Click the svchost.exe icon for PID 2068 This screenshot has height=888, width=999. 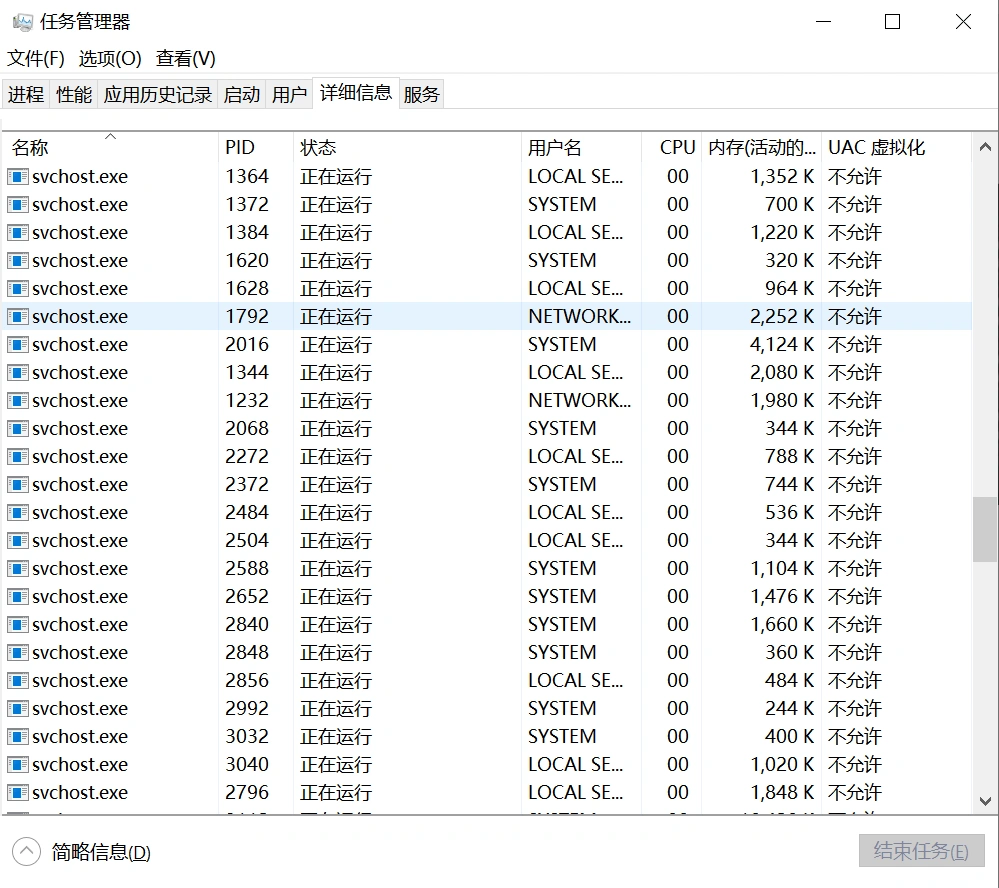tap(18, 429)
